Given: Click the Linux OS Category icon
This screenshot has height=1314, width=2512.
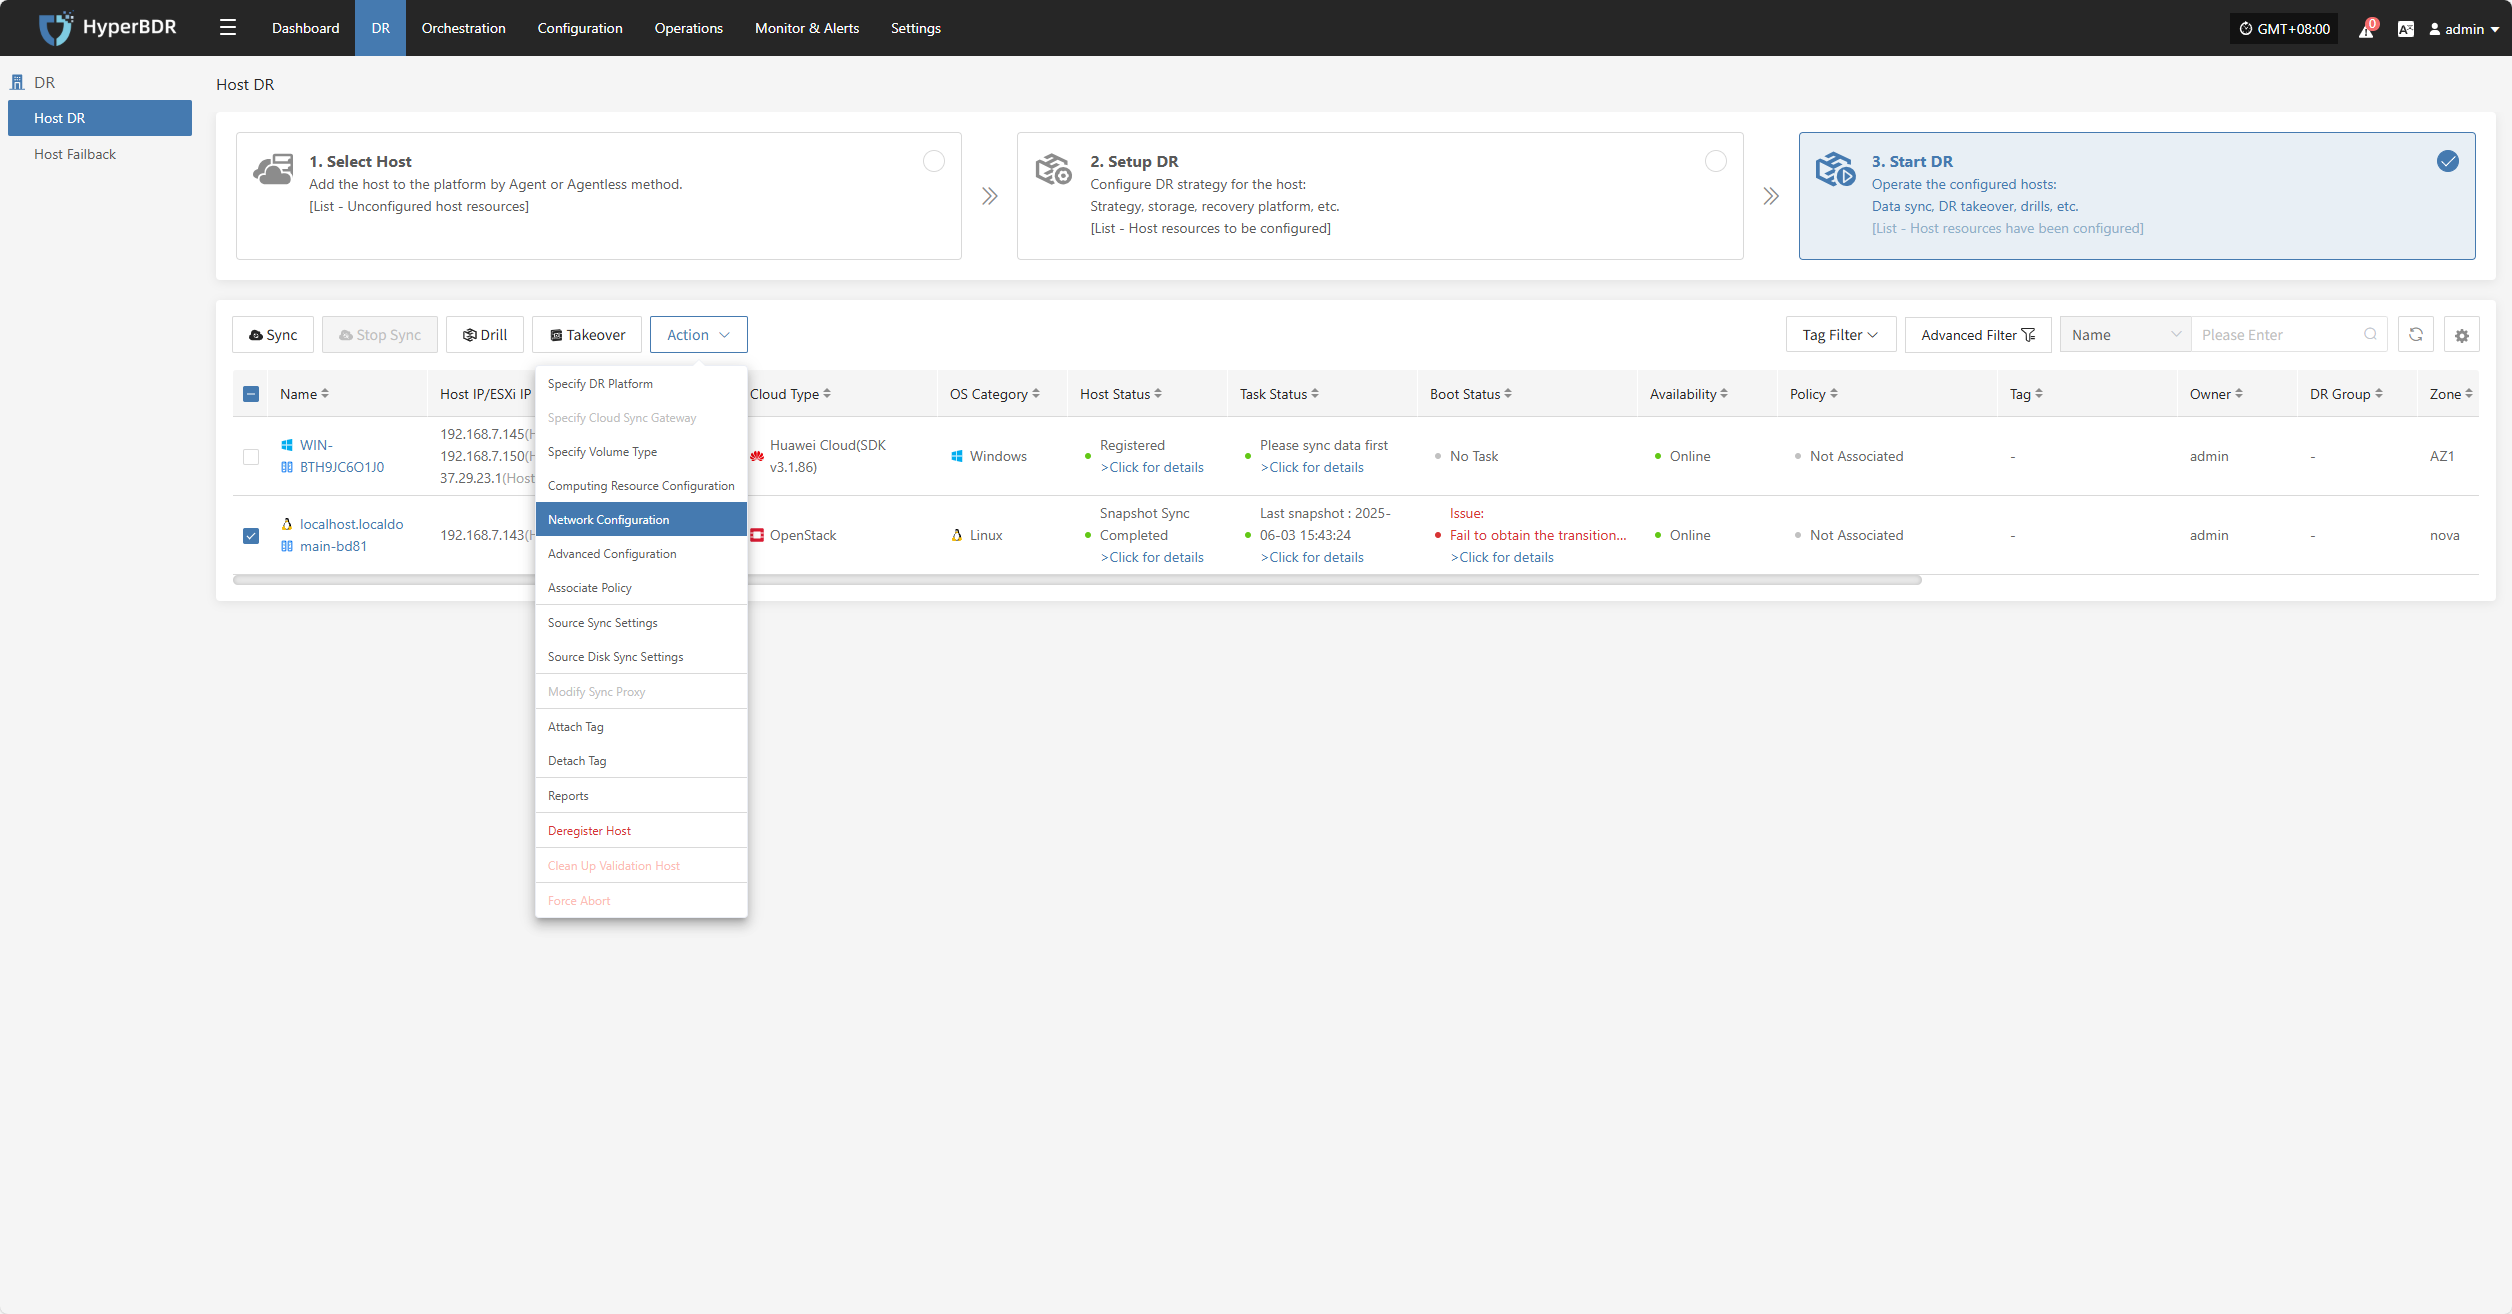Looking at the screenshot, I should [957, 535].
